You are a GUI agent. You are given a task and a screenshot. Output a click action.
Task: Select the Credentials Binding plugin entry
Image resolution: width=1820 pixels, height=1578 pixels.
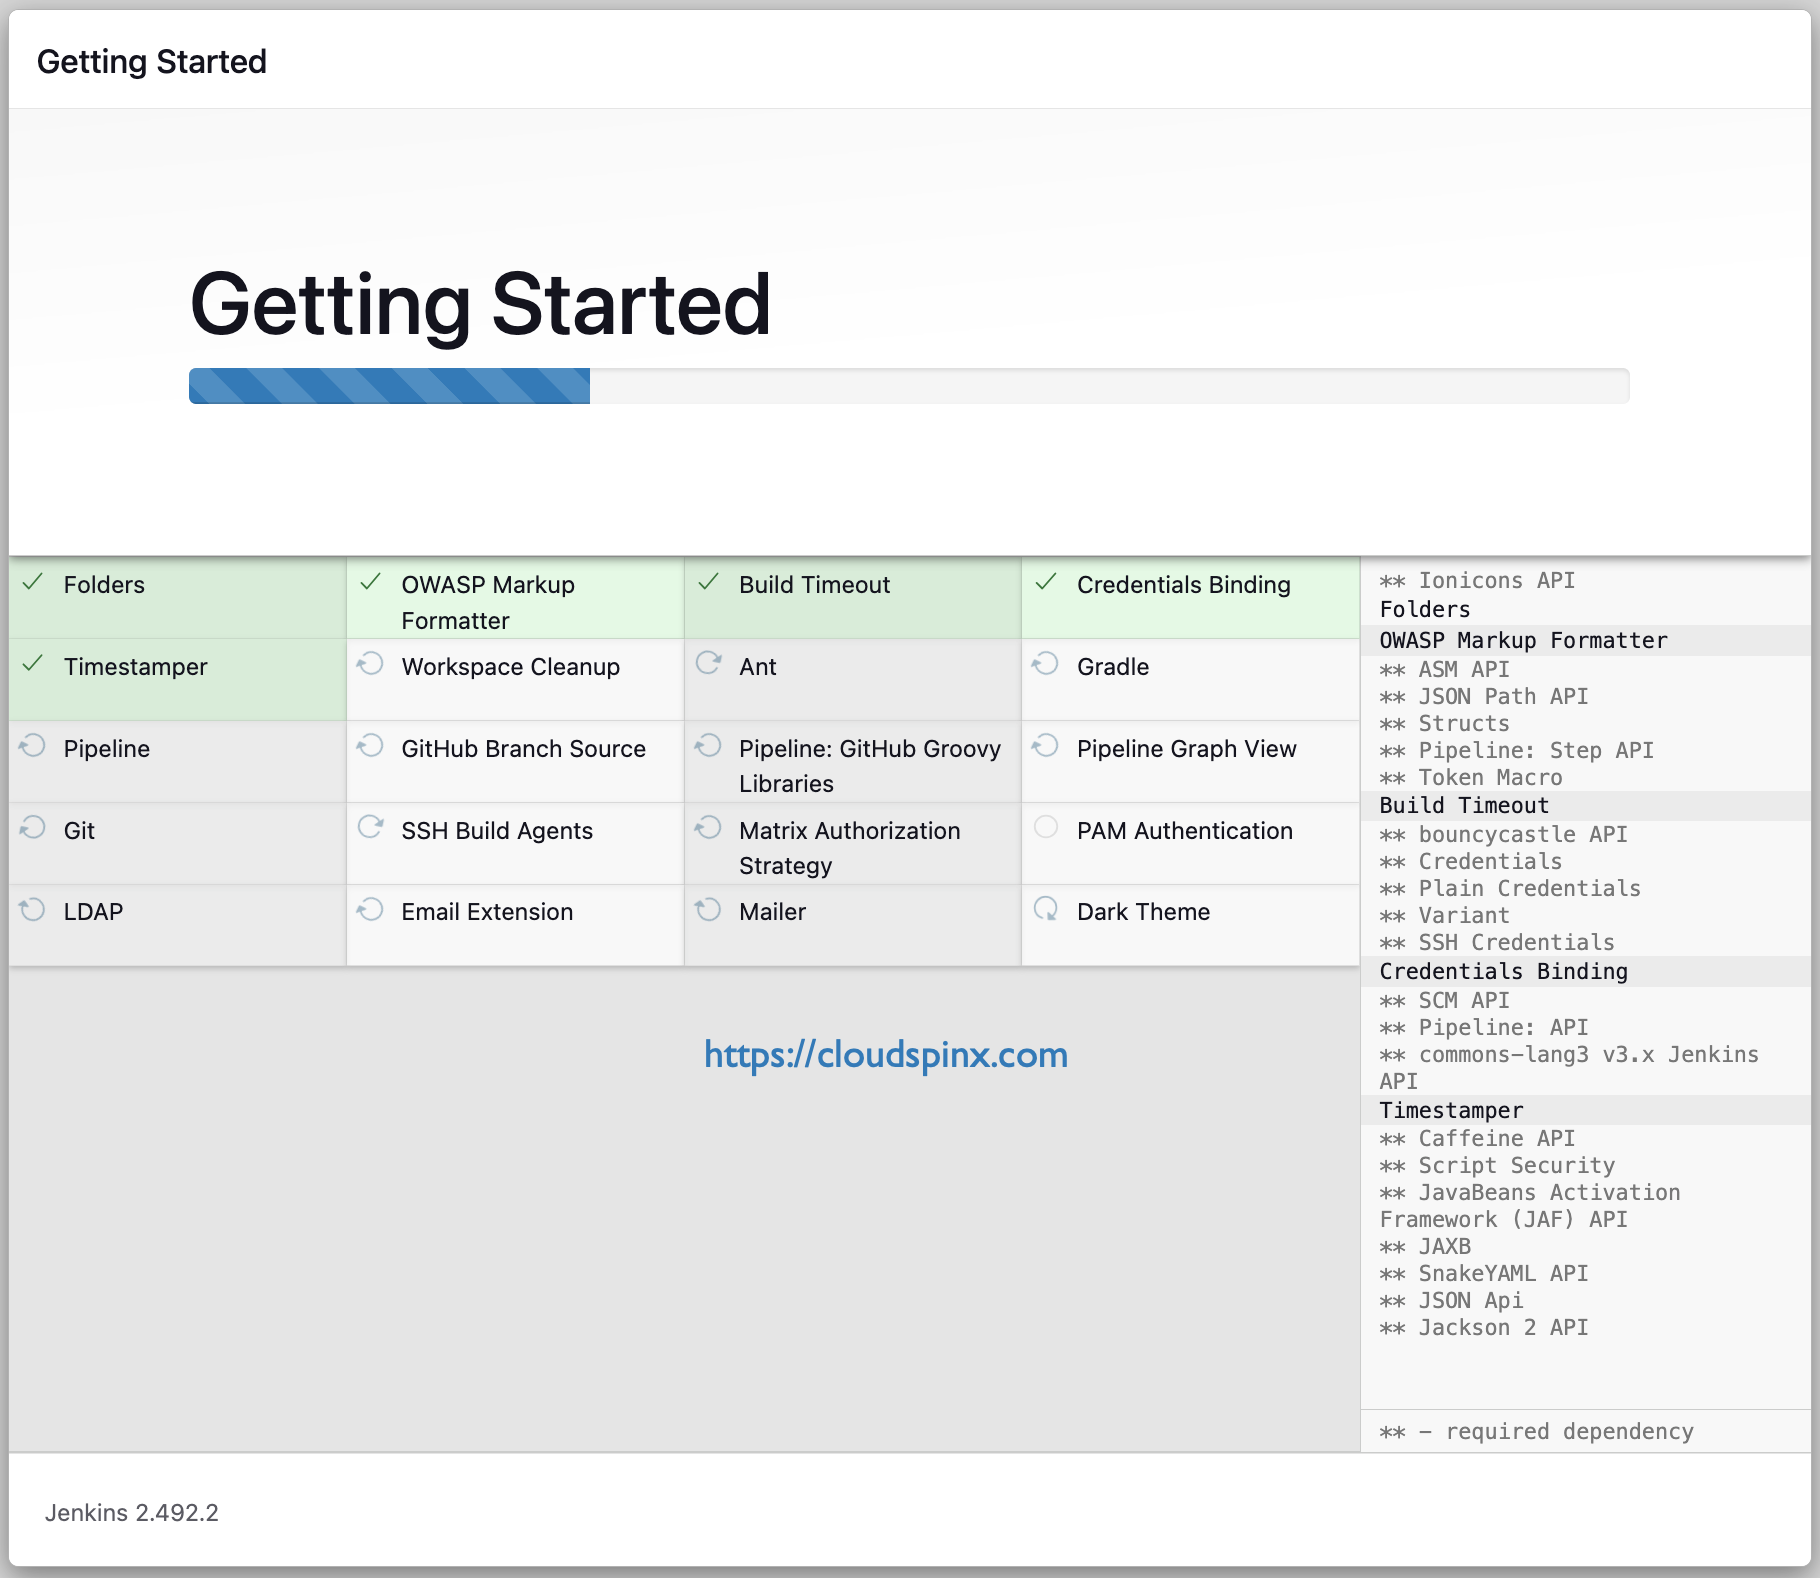coord(1184,583)
